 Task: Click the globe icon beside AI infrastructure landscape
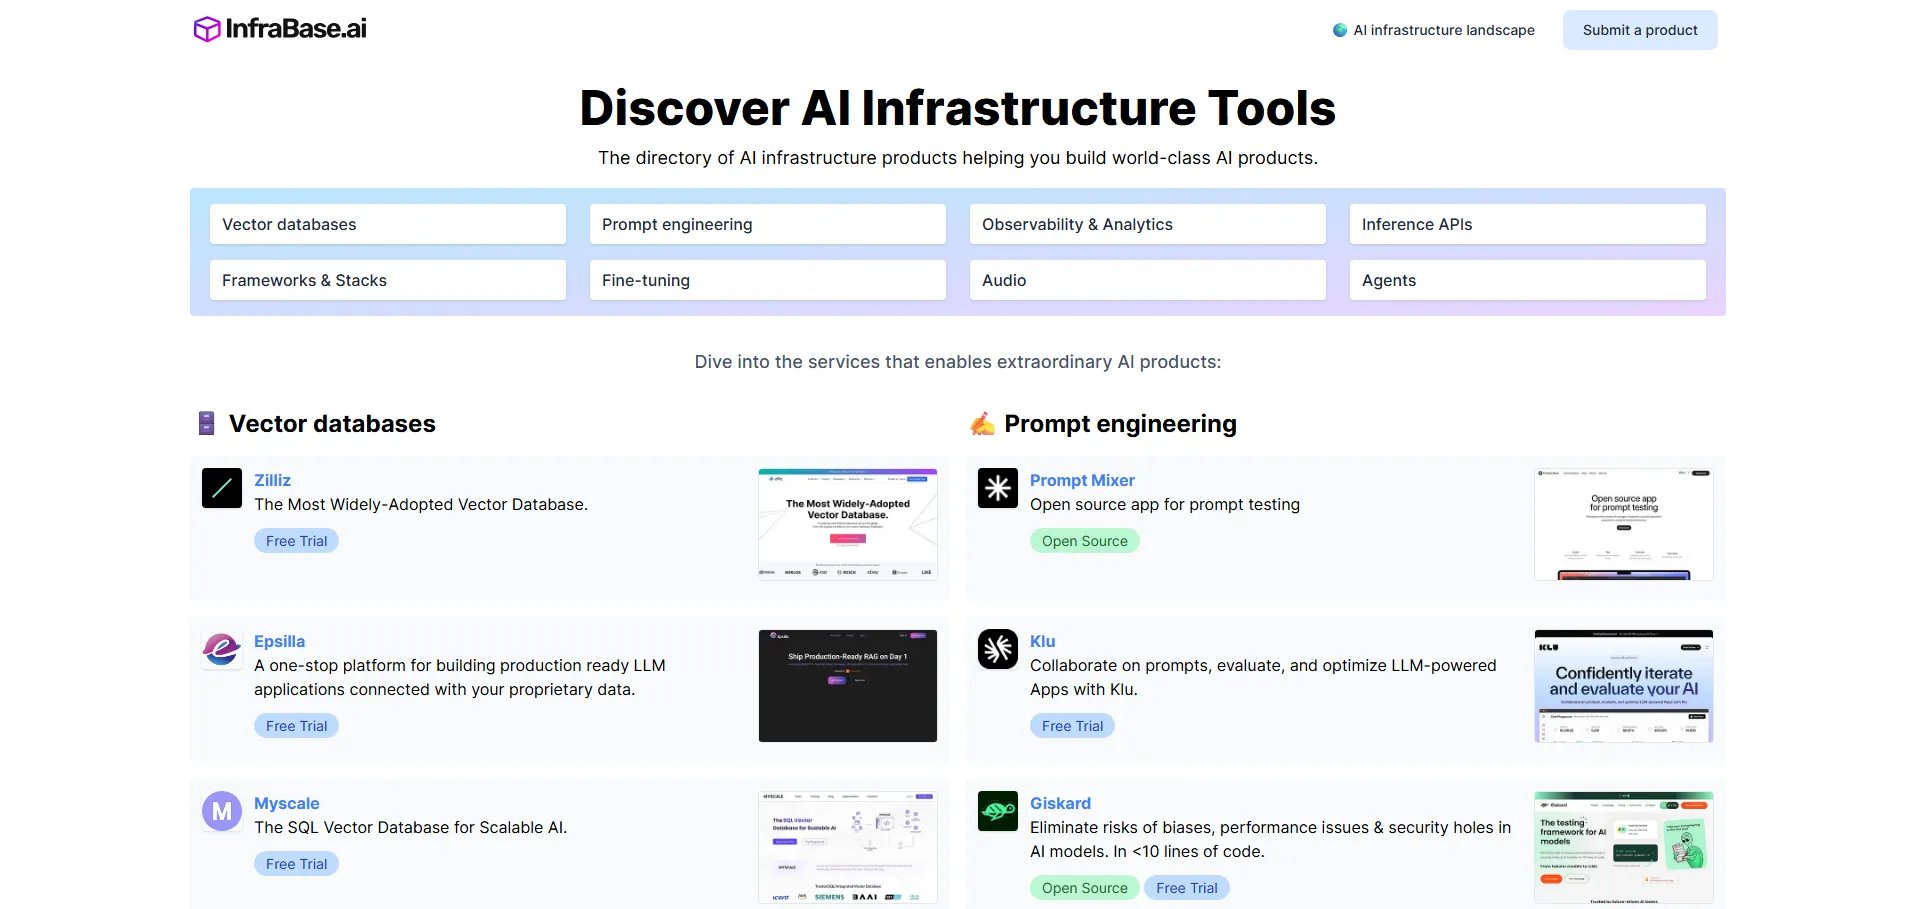(1340, 30)
